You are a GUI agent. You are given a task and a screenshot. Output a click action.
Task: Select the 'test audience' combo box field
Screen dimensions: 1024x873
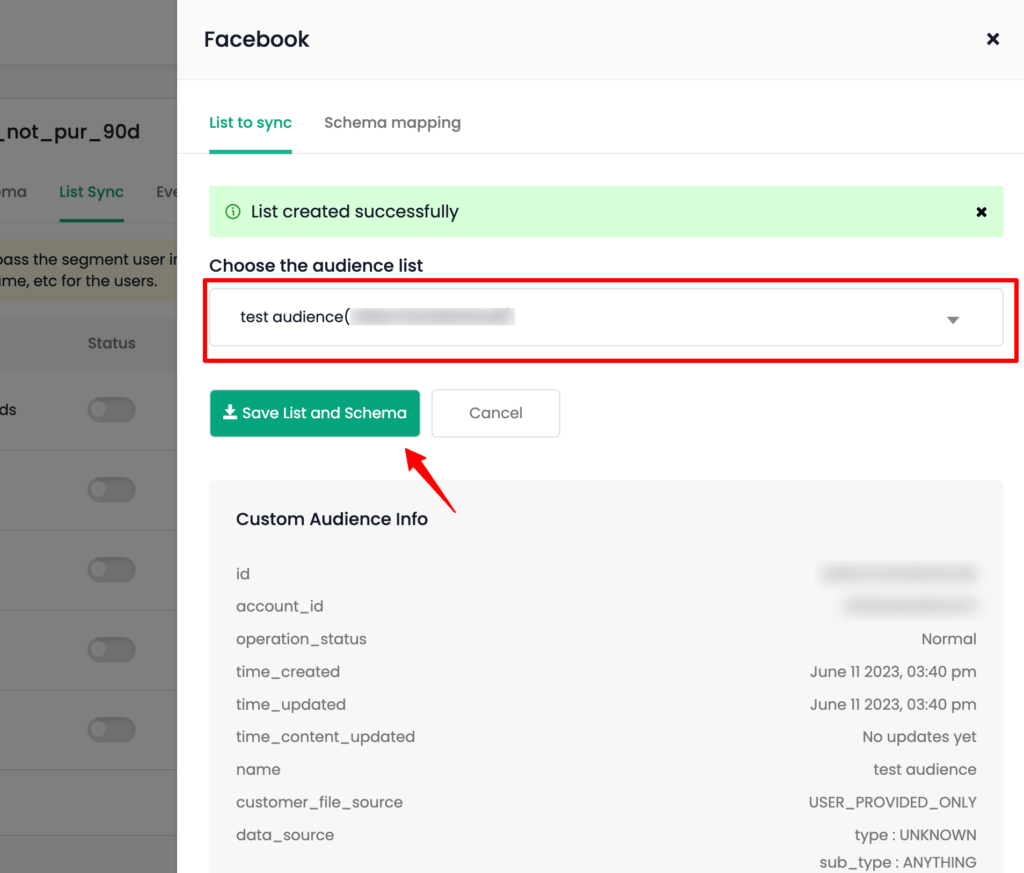(606, 317)
